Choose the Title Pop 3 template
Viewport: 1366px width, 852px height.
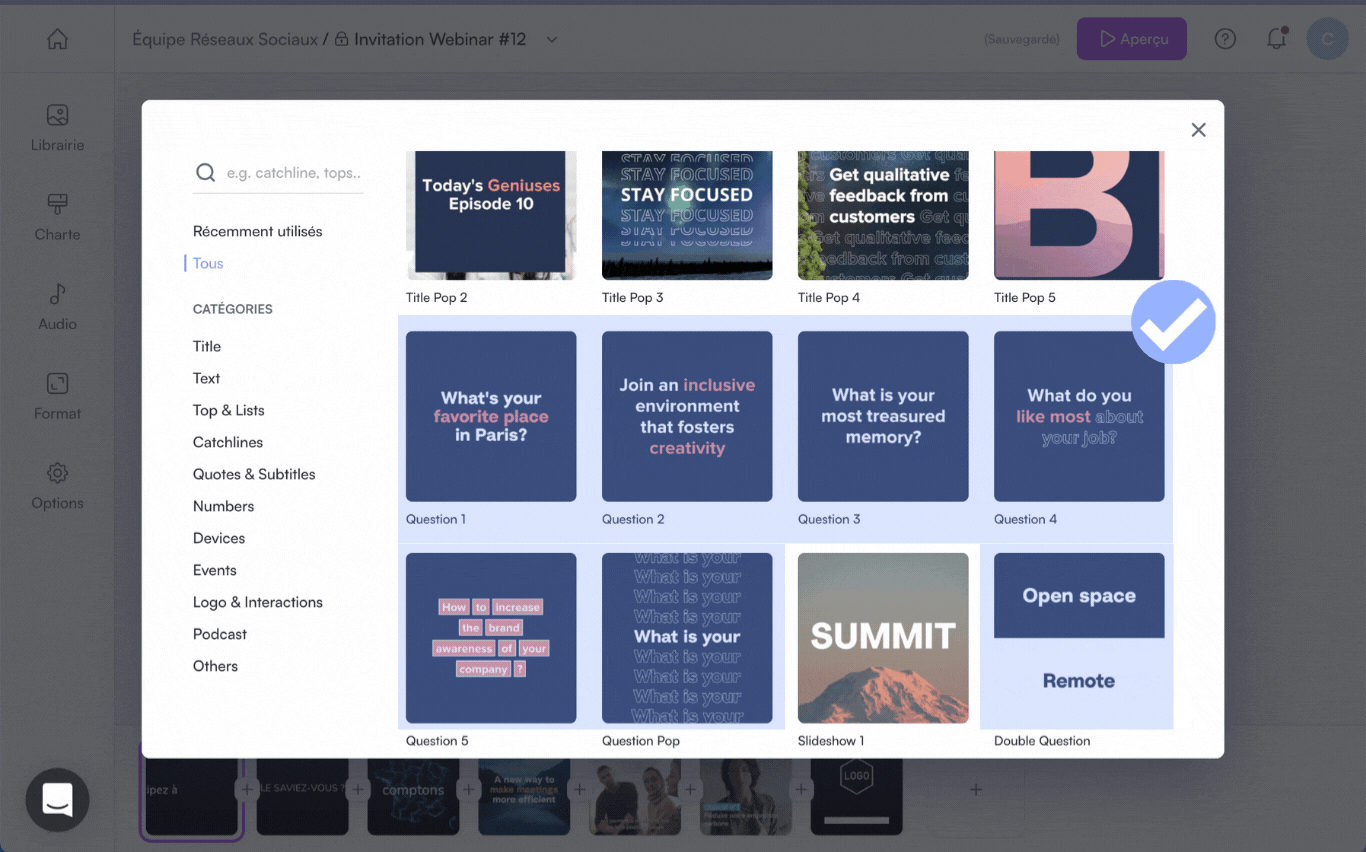click(x=687, y=215)
